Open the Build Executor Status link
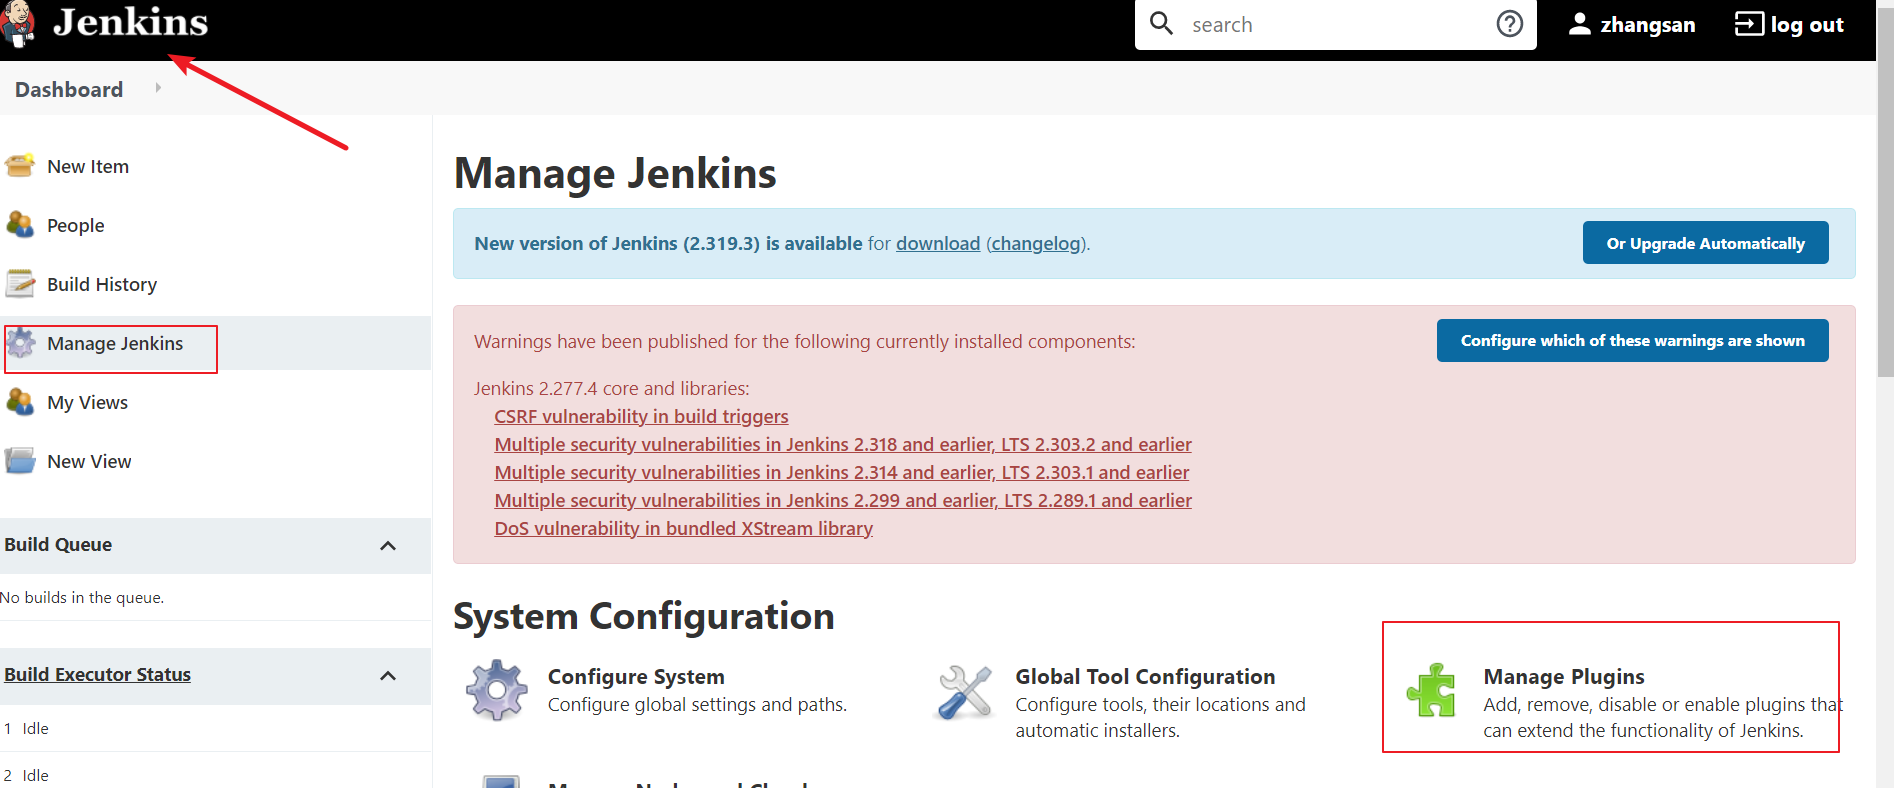 click(x=97, y=675)
